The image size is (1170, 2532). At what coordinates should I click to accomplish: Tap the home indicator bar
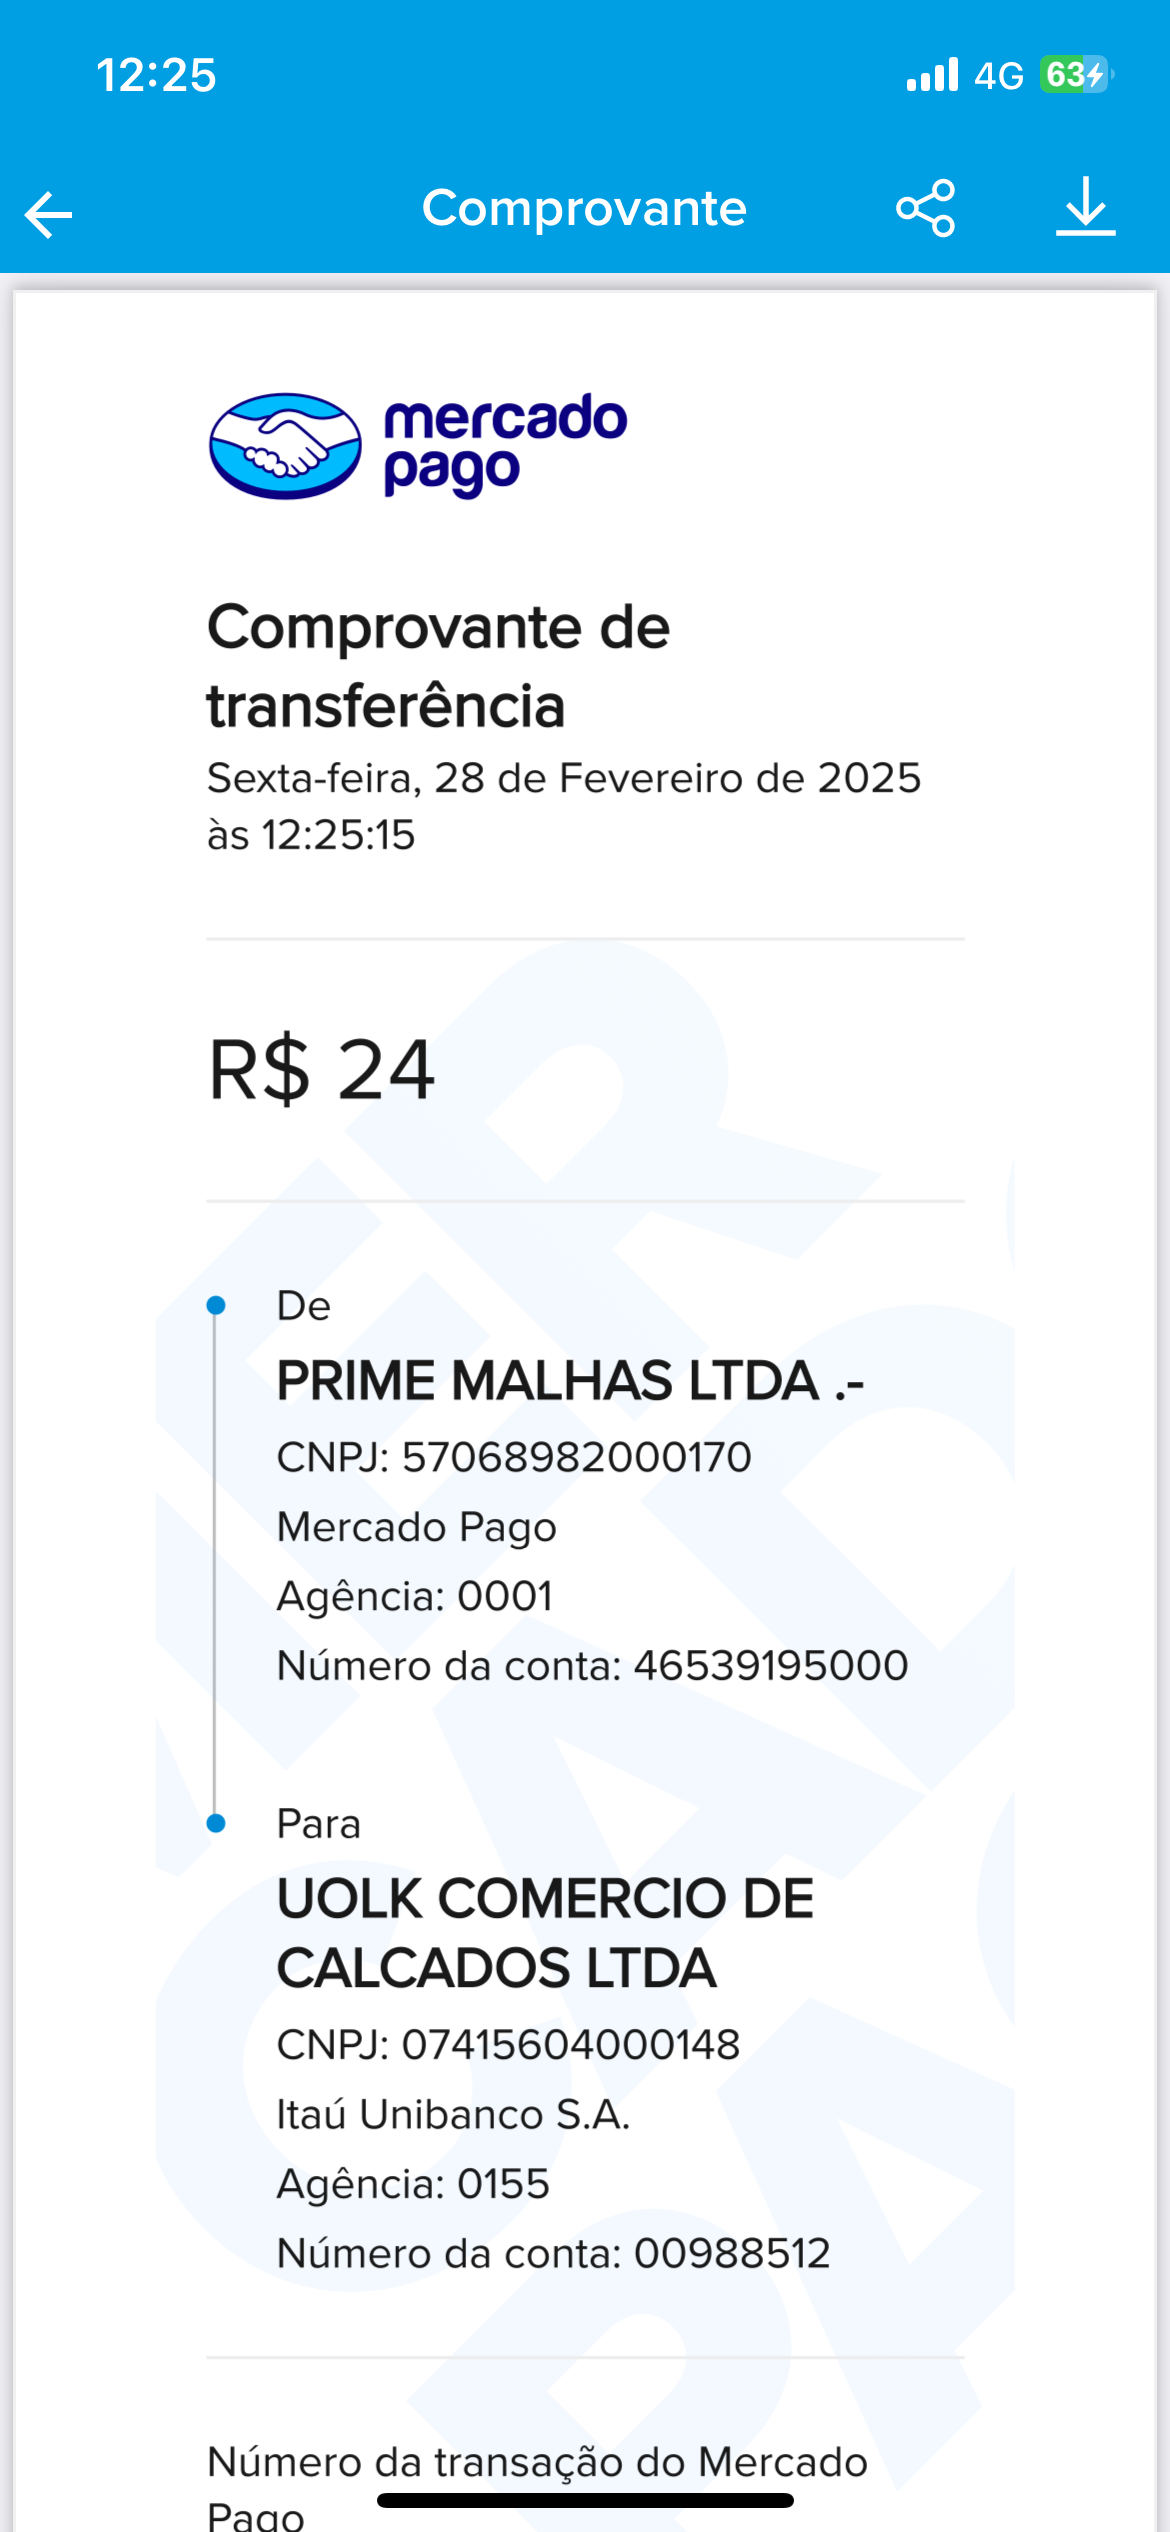(x=585, y=2500)
